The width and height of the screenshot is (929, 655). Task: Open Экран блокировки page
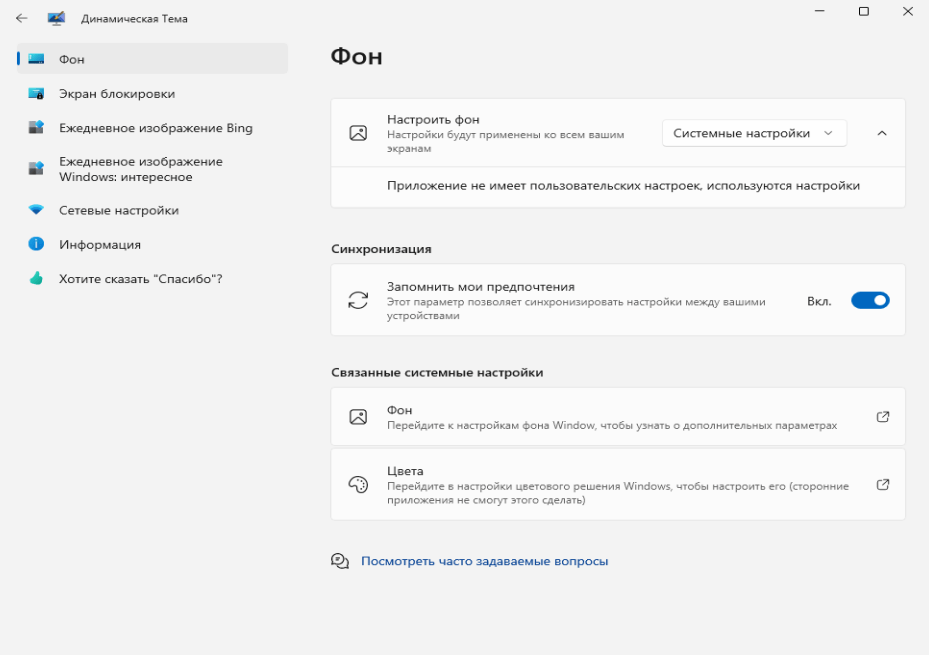click(x=152, y=94)
